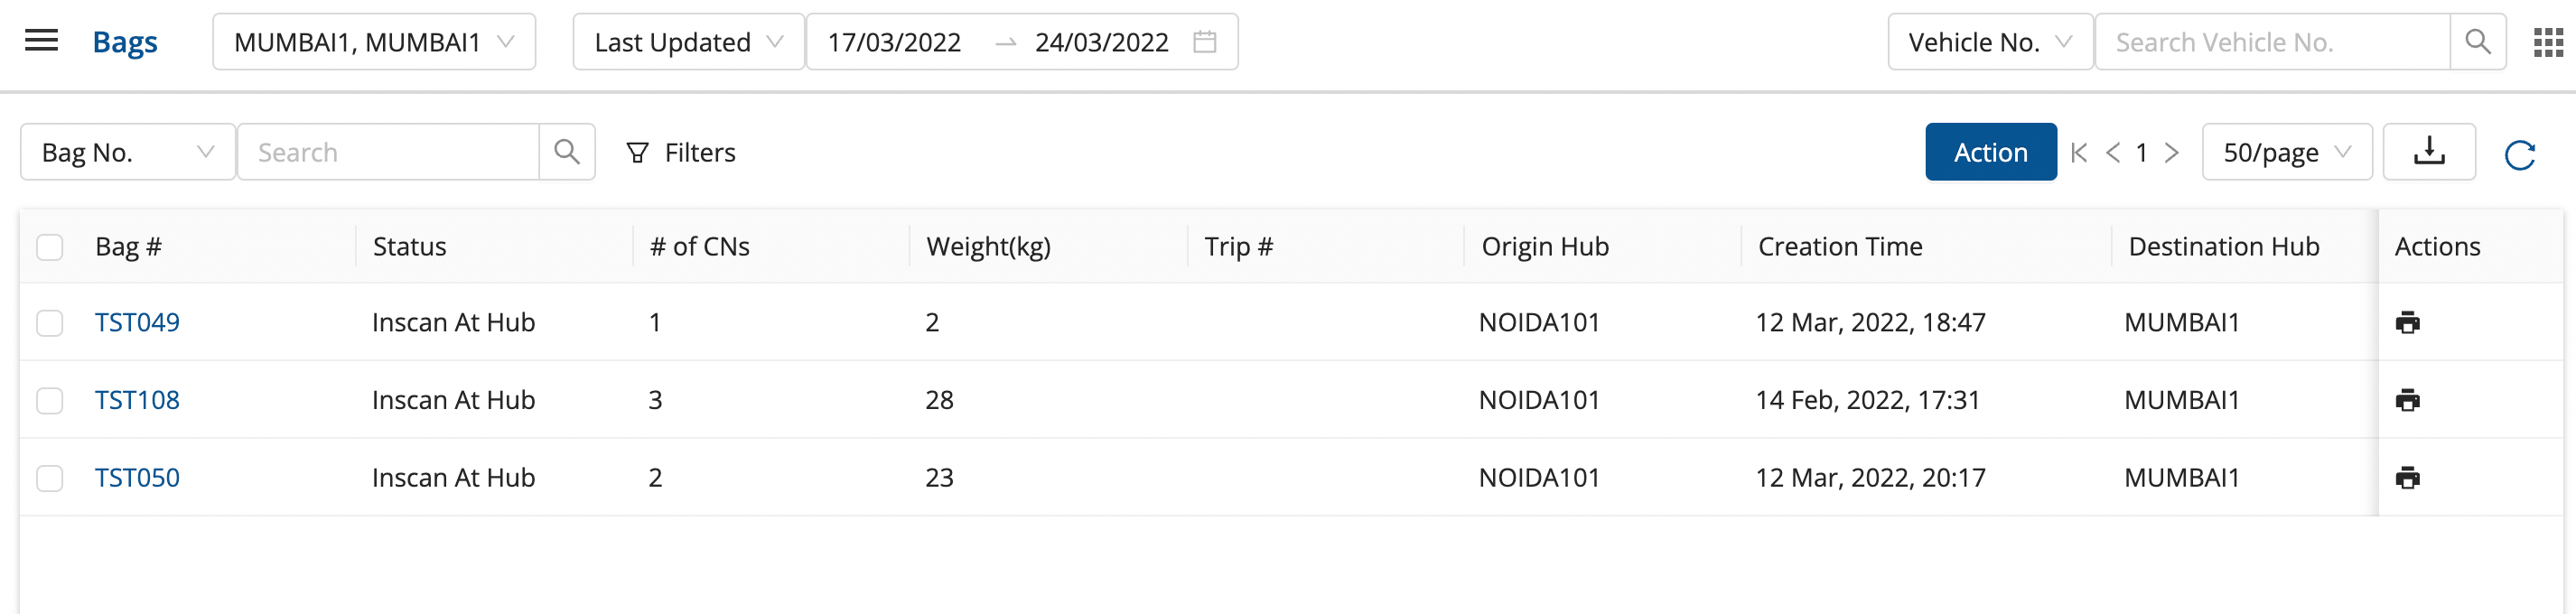Open the hamburger navigation menu
The image size is (2576, 614).
pyautogui.click(x=41, y=41)
